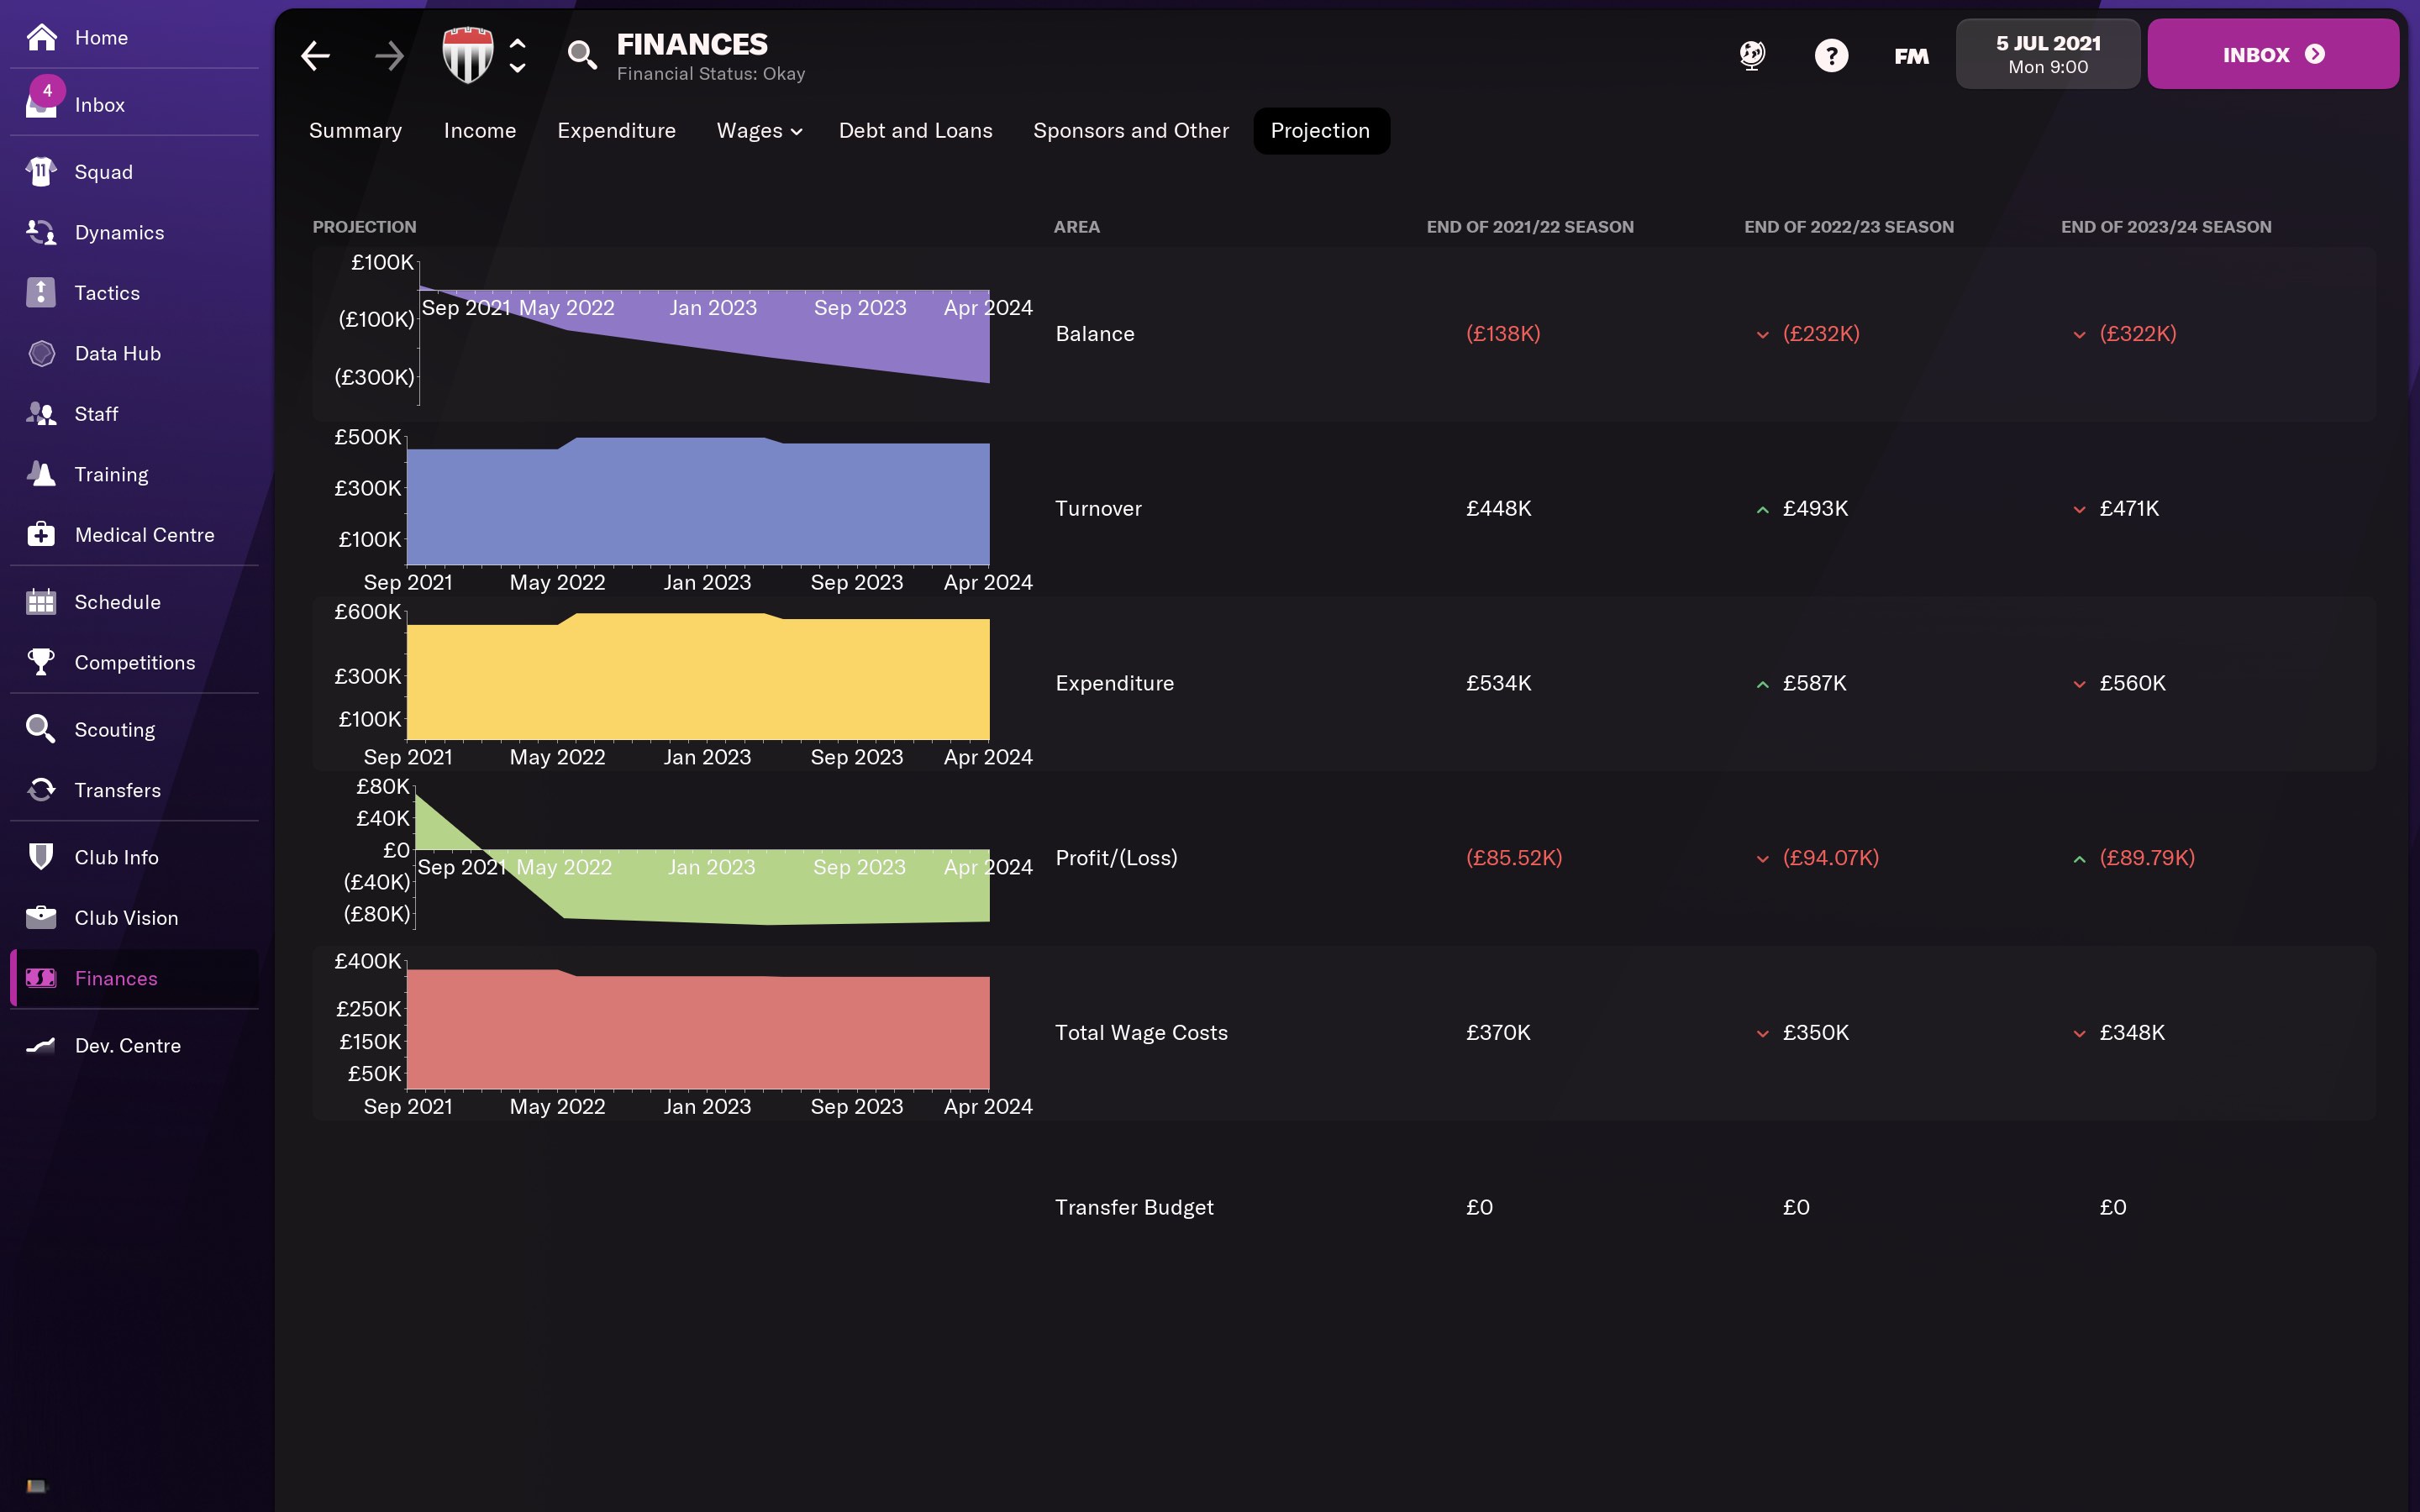Toggle club switcher up-down arrows
Viewport: 2420px width, 1512px height.
pyautogui.click(x=518, y=56)
